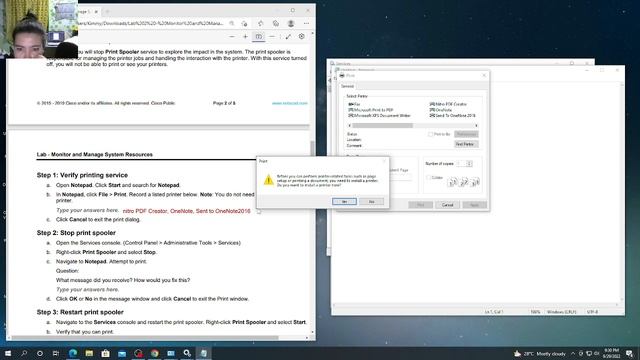
Task: Open the browser collections icon
Action: pos(276,23)
